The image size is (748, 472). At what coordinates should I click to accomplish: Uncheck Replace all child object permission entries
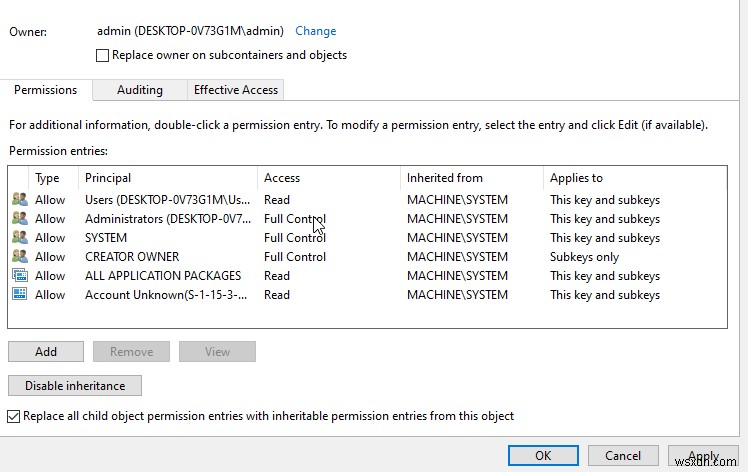click(x=14, y=416)
